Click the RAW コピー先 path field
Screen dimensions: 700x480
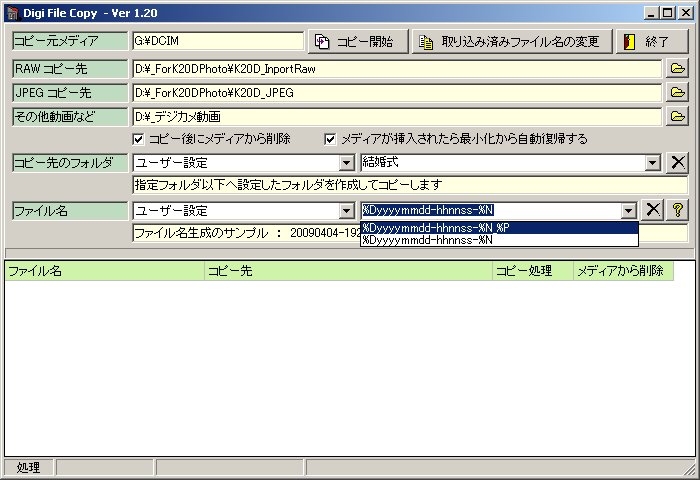(397, 69)
